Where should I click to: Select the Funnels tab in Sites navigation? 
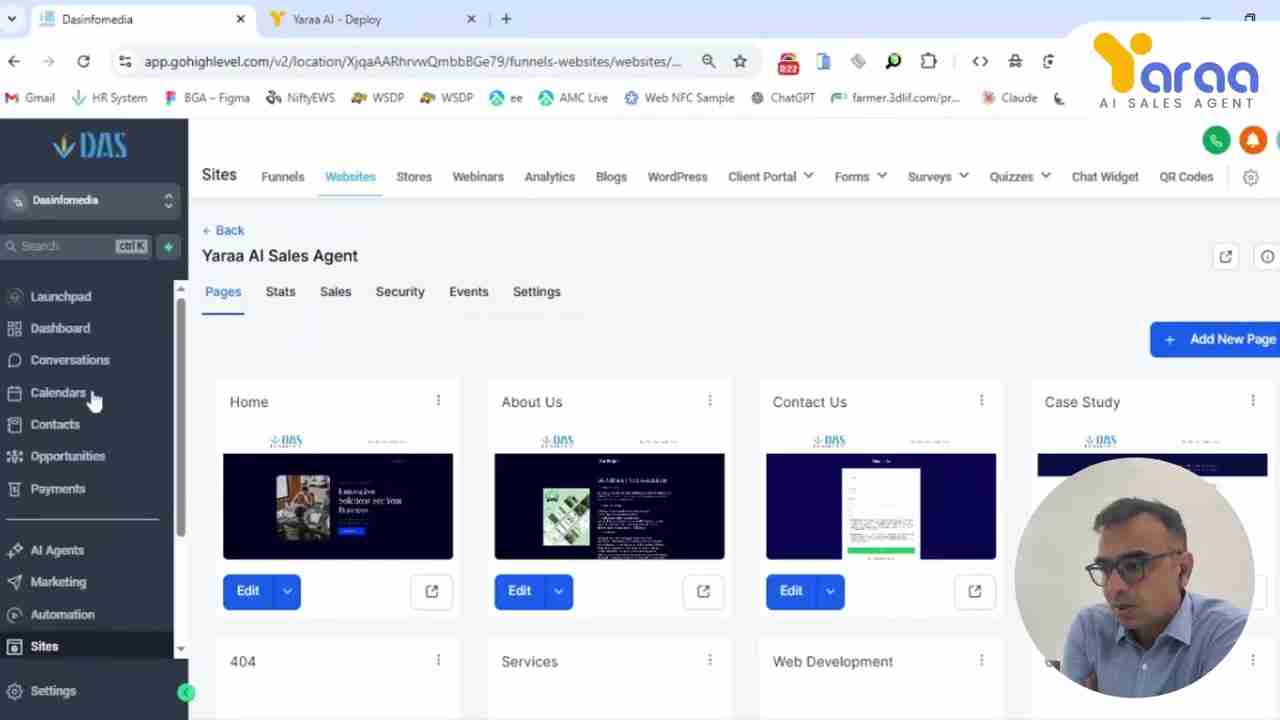(x=282, y=177)
